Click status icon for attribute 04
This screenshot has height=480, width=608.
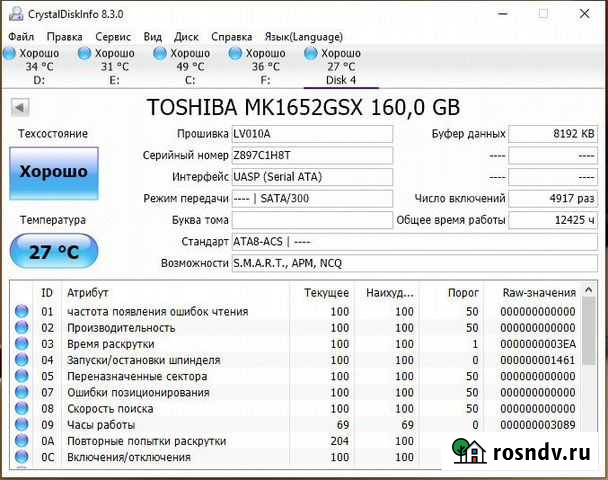[x=22, y=359]
